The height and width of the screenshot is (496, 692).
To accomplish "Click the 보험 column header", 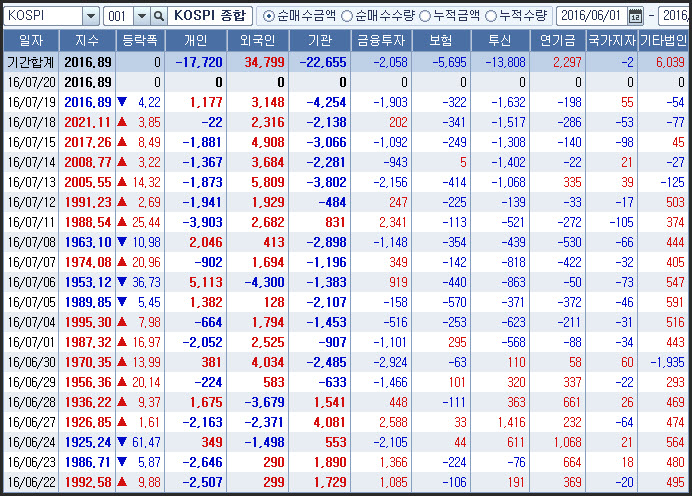I will pos(441,41).
